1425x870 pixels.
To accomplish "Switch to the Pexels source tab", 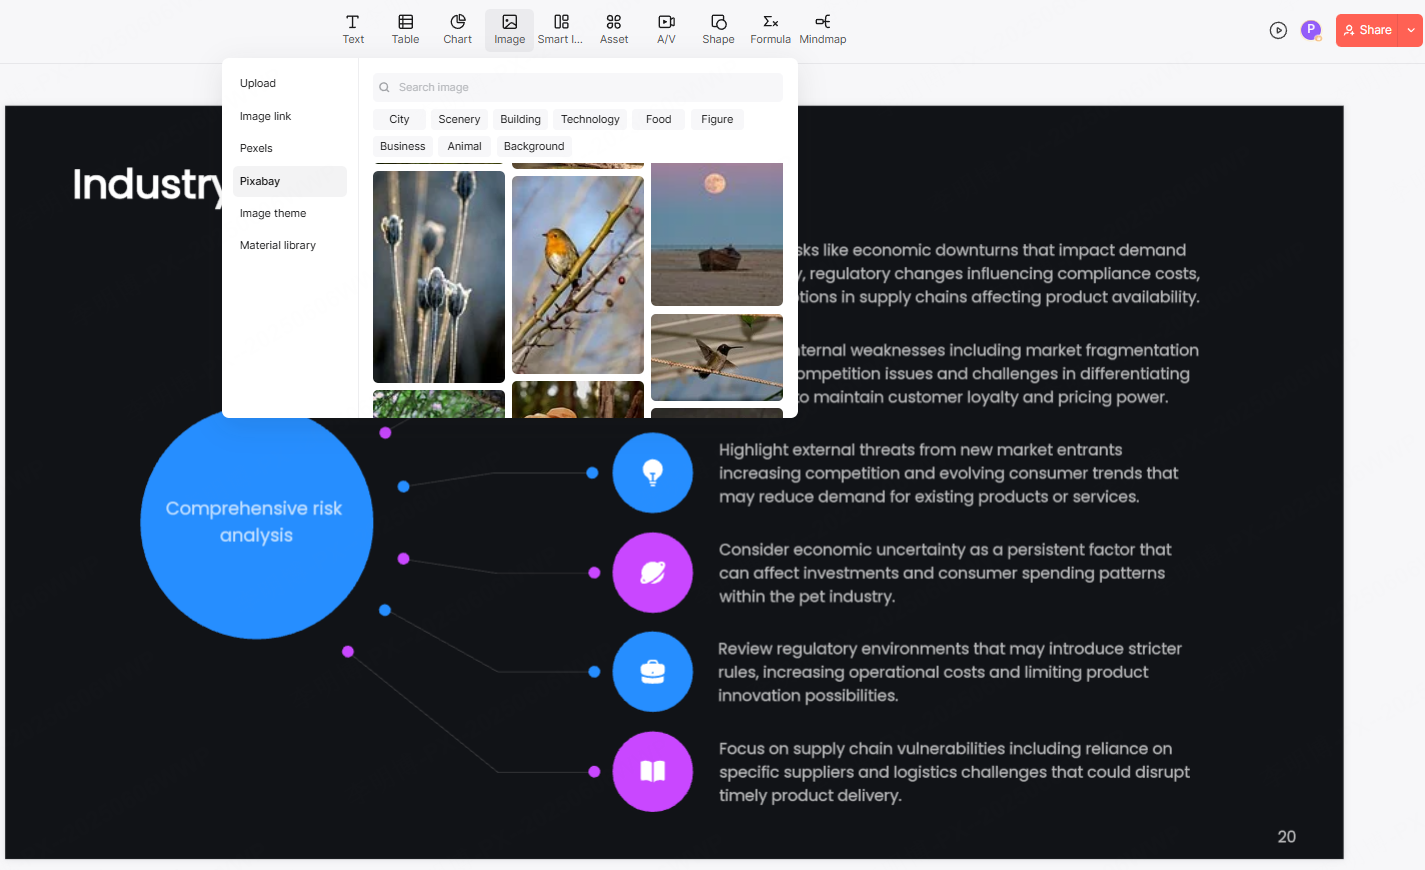I will click(256, 148).
